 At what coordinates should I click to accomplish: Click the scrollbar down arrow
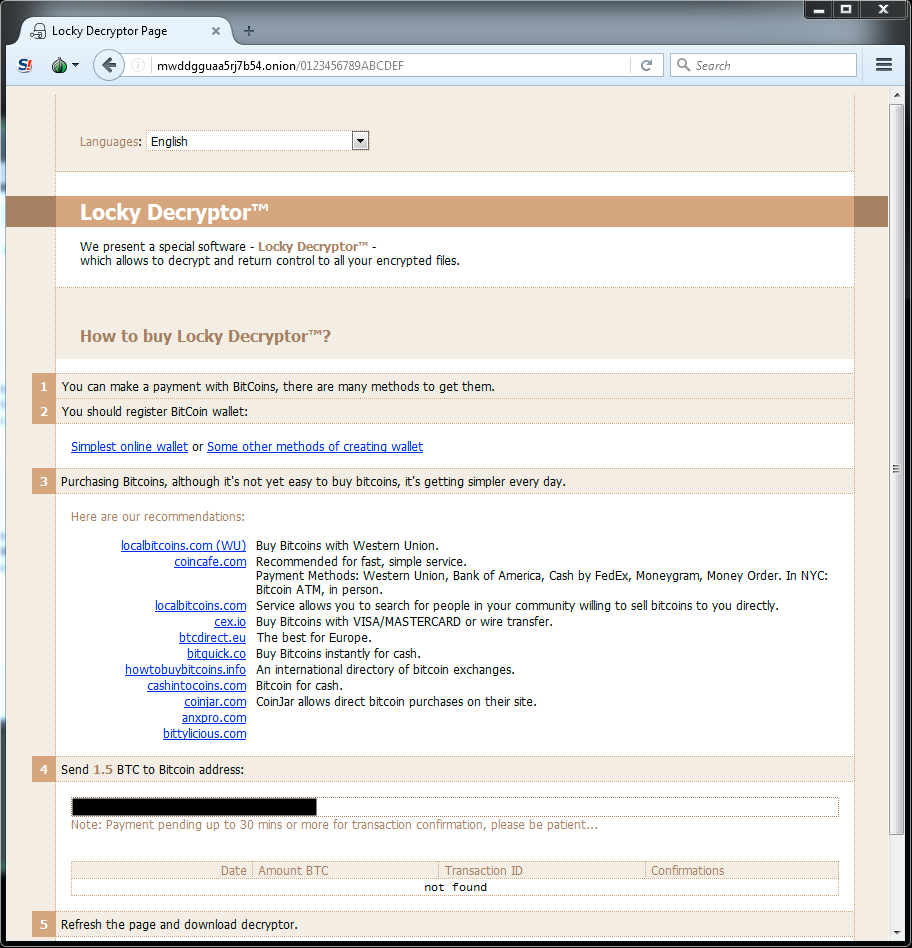click(896, 933)
